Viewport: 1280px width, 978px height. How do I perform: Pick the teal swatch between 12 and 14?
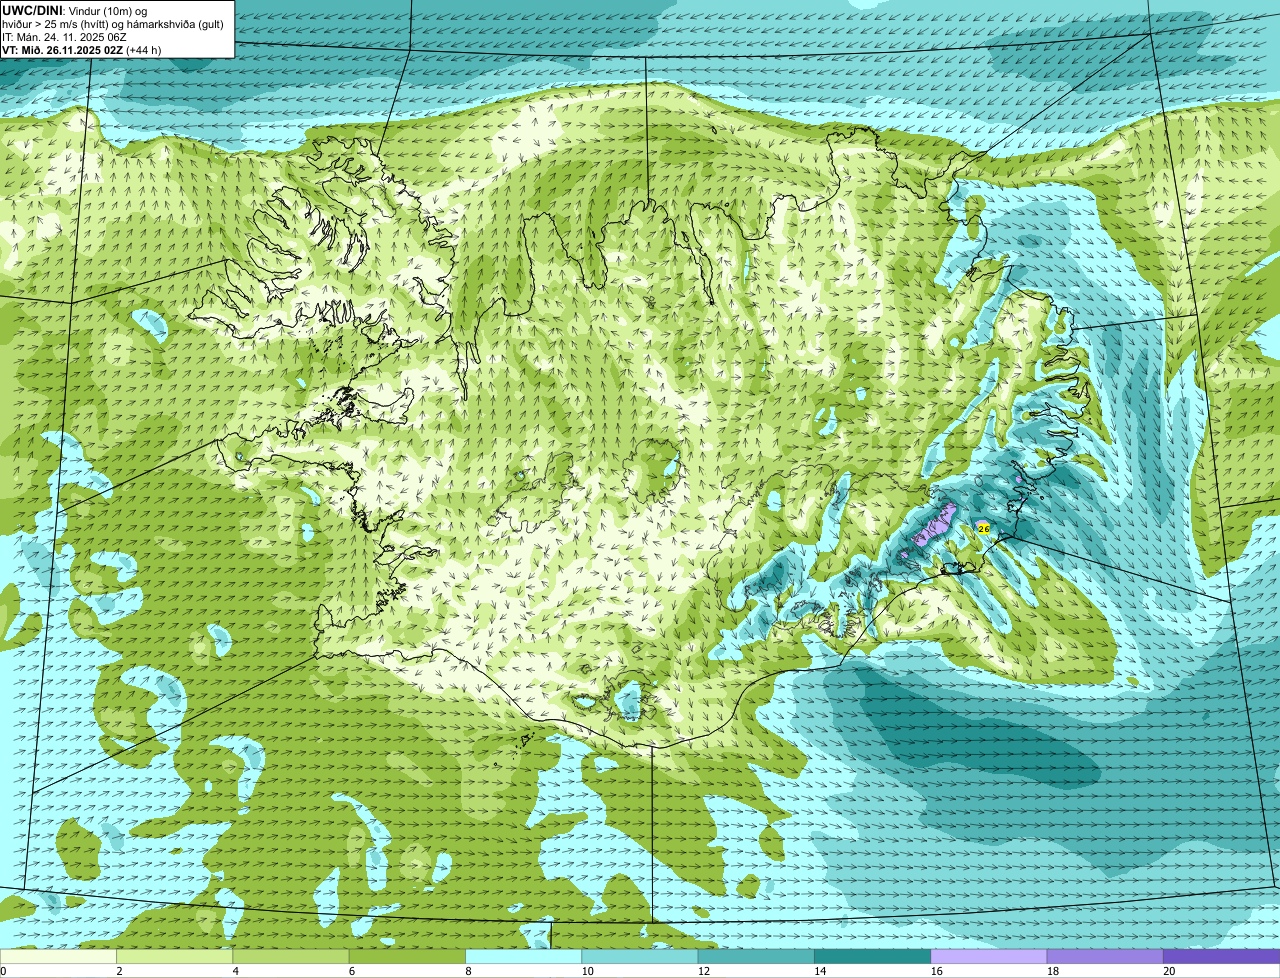tap(756, 956)
